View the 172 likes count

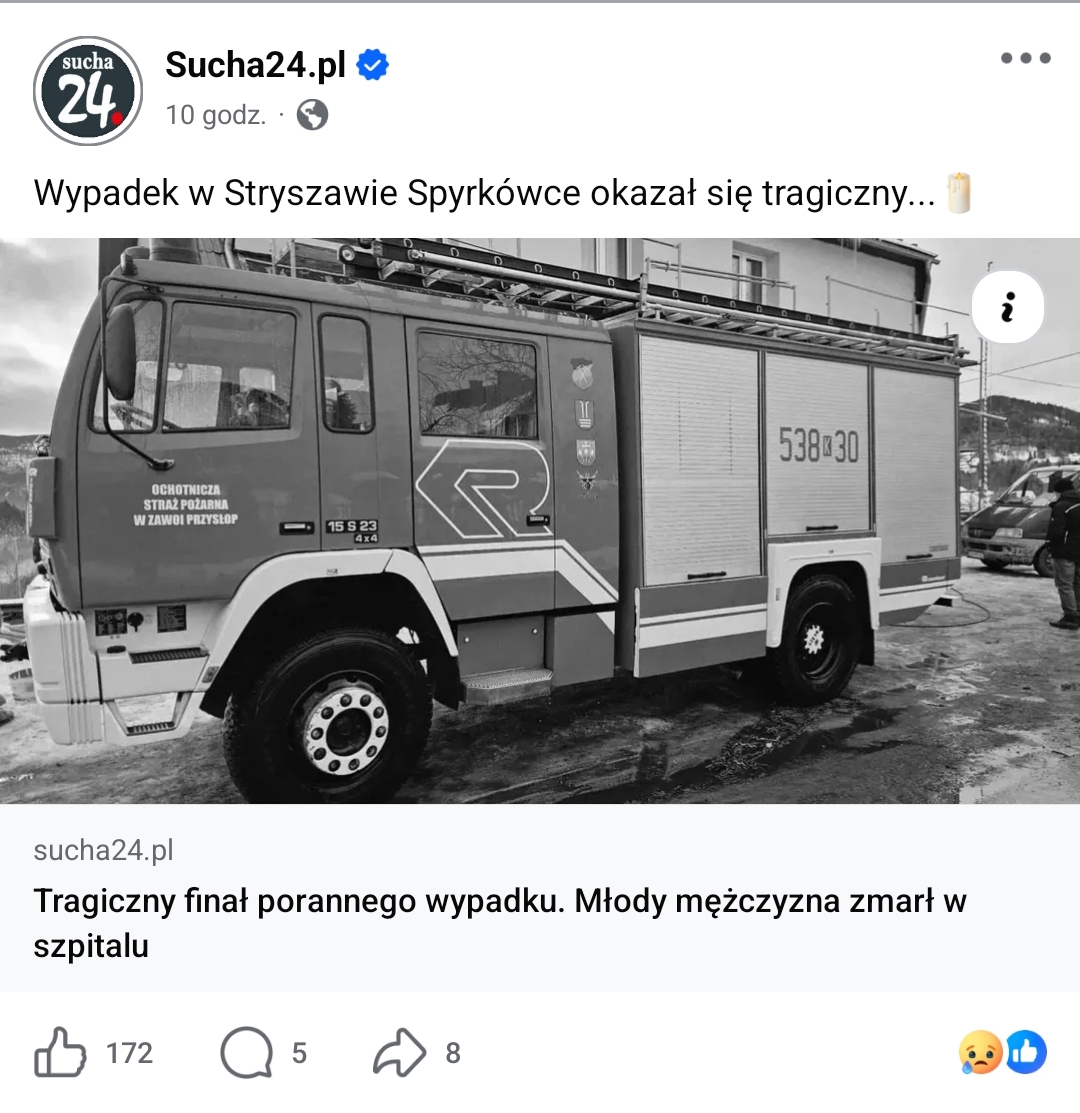pos(129,1053)
